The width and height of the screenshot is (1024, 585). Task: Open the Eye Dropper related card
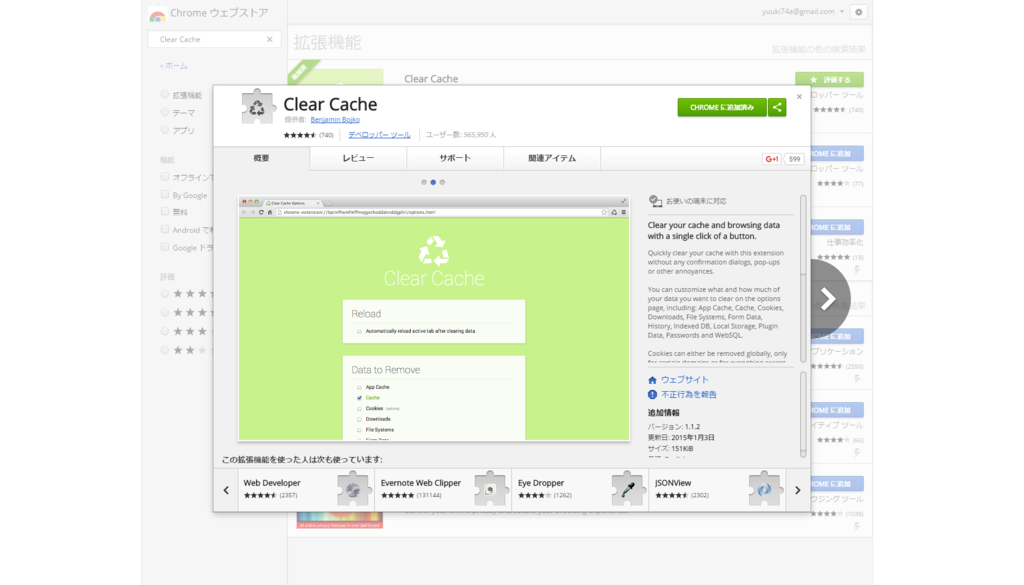pyautogui.click(x=581, y=490)
